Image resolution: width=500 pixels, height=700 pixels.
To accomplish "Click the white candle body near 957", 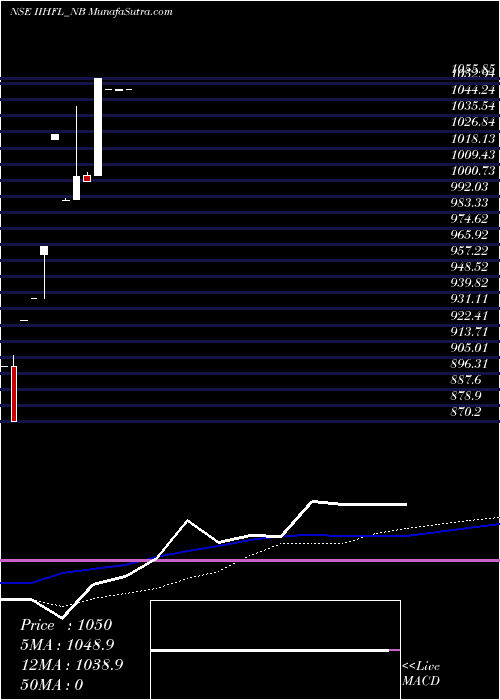I will [44, 250].
